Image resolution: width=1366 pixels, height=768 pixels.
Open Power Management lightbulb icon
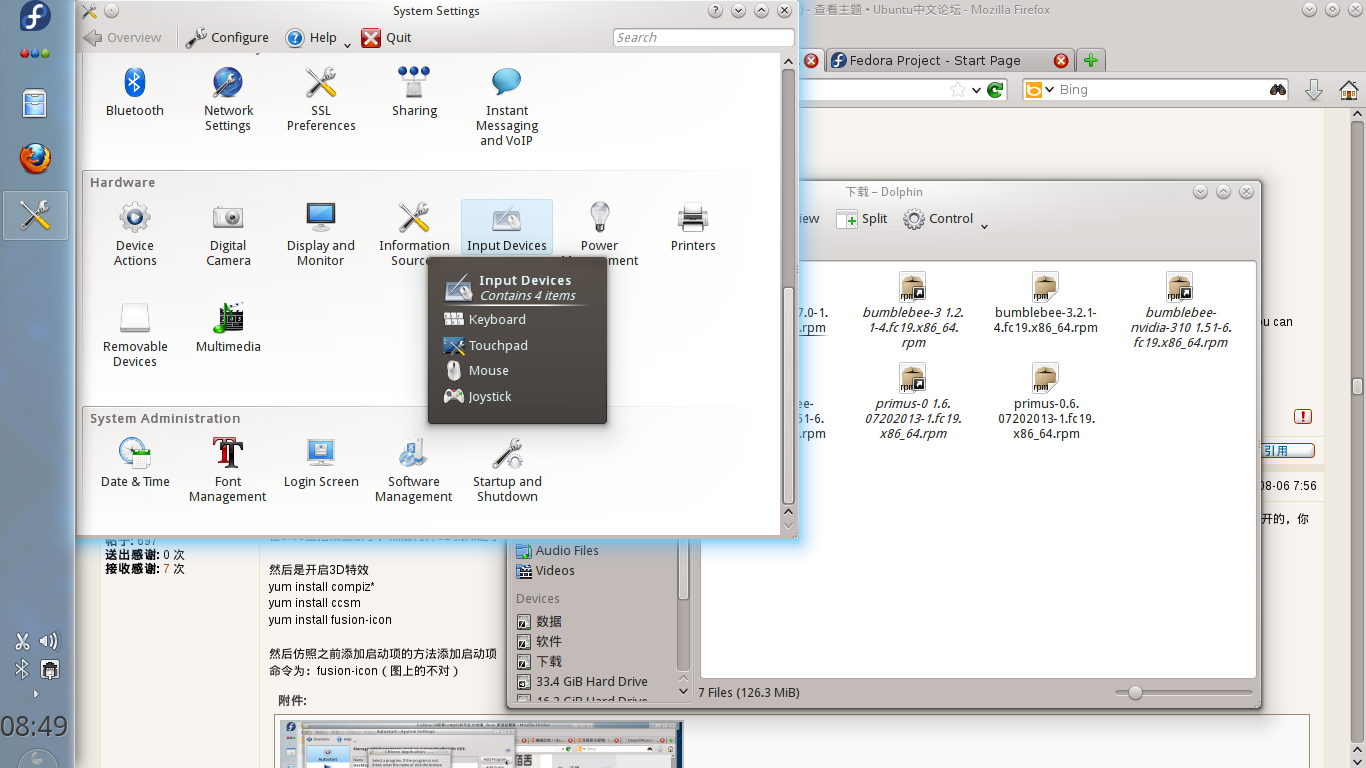pos(599,217)
